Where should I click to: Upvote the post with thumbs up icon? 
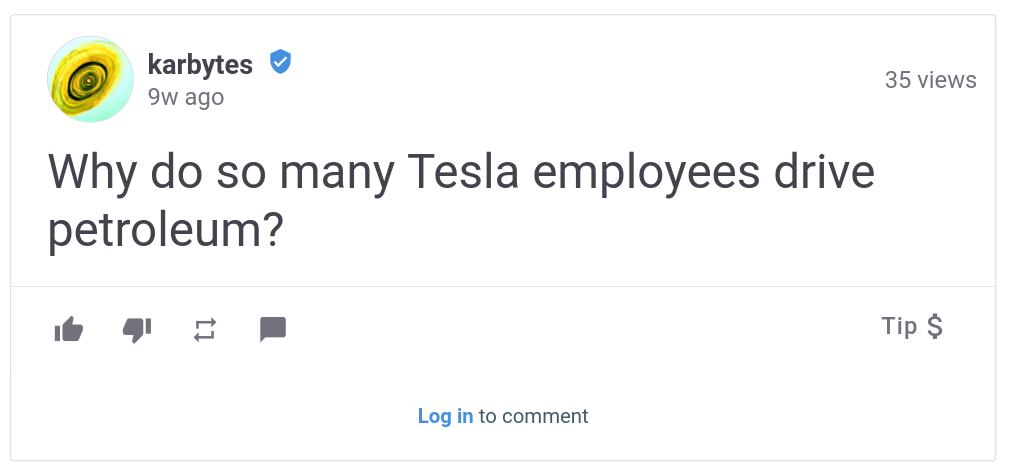(x=69, y=329)
